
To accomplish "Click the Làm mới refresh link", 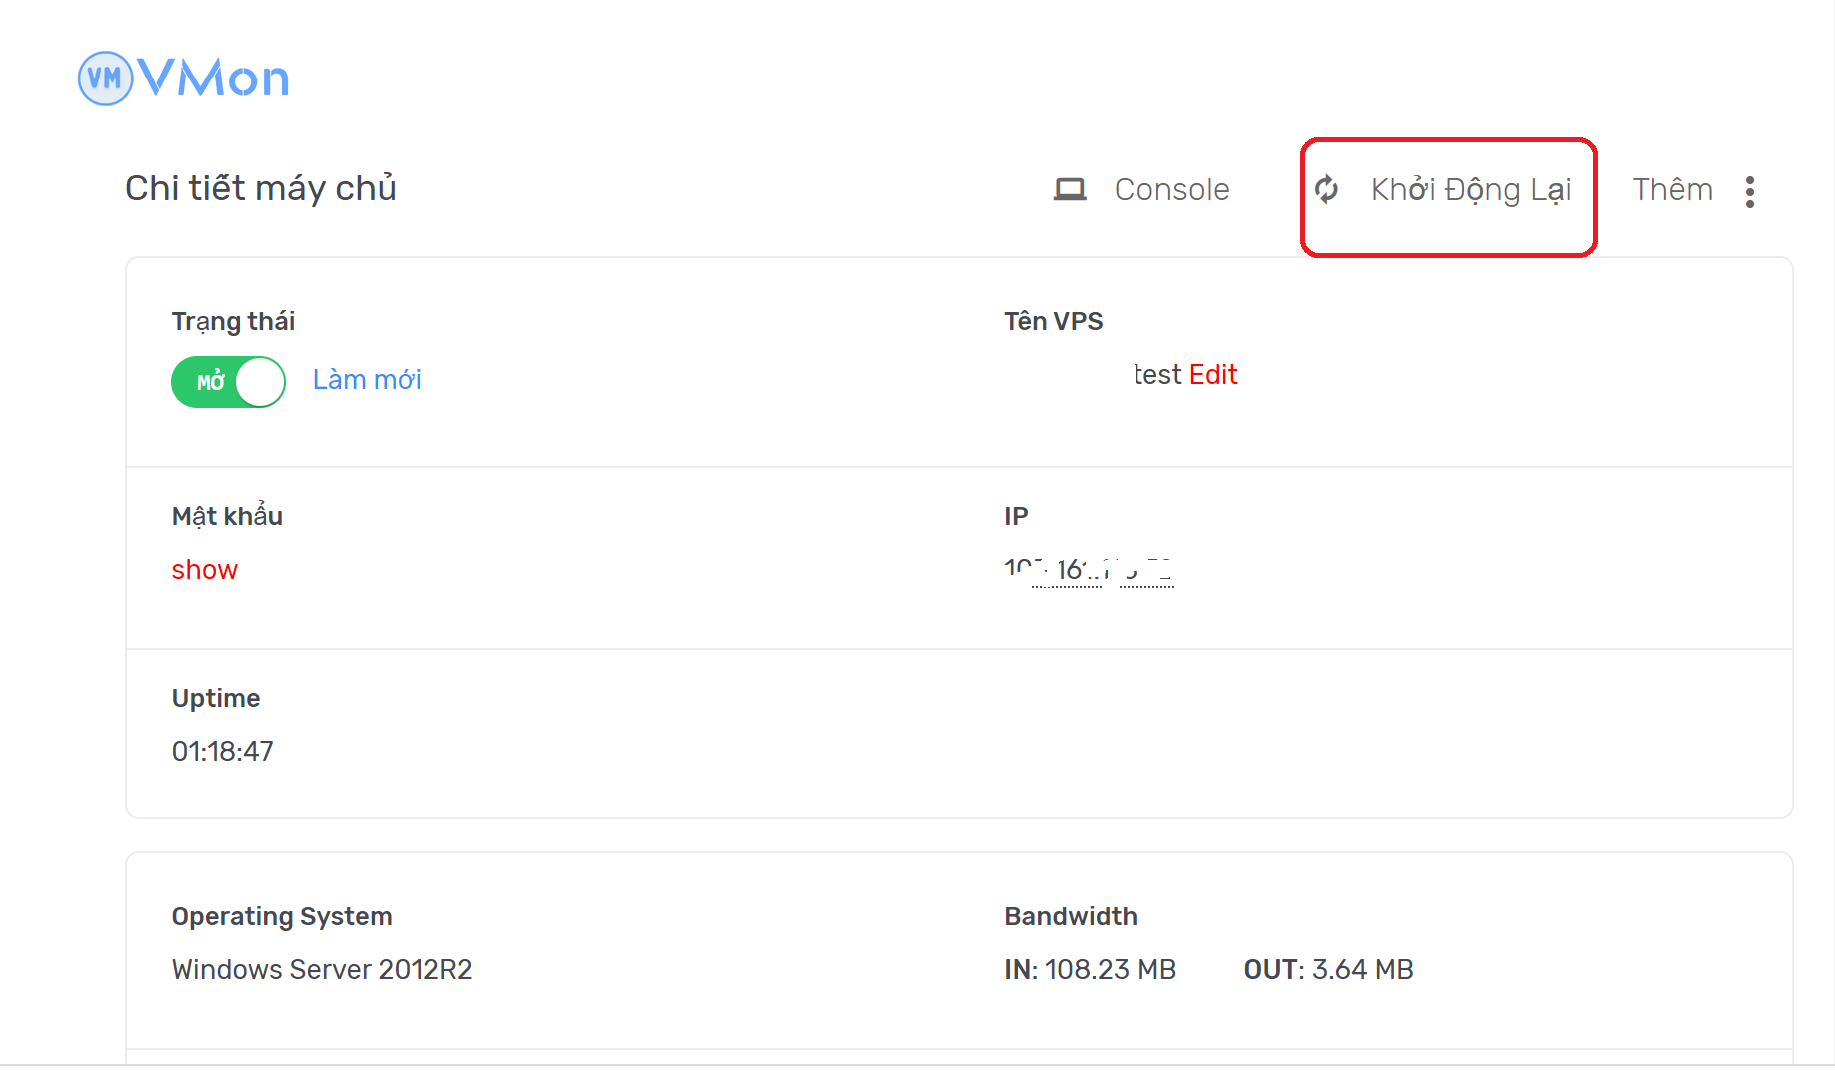I will (x=366, y=380).
